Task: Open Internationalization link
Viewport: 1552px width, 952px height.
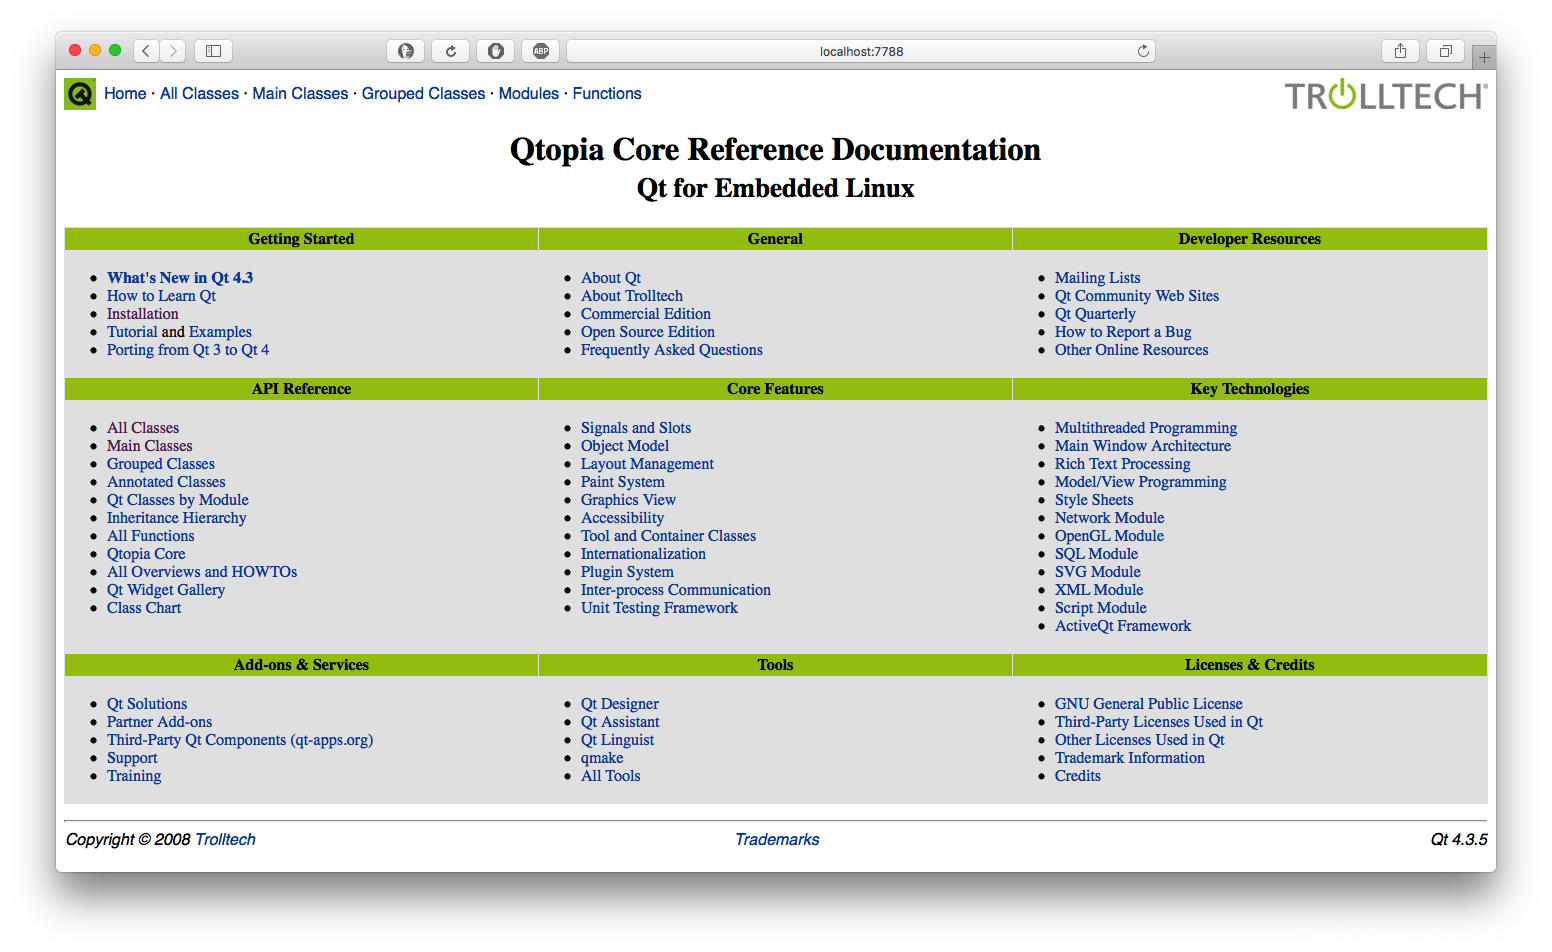Action: click(x=643, y=554)
